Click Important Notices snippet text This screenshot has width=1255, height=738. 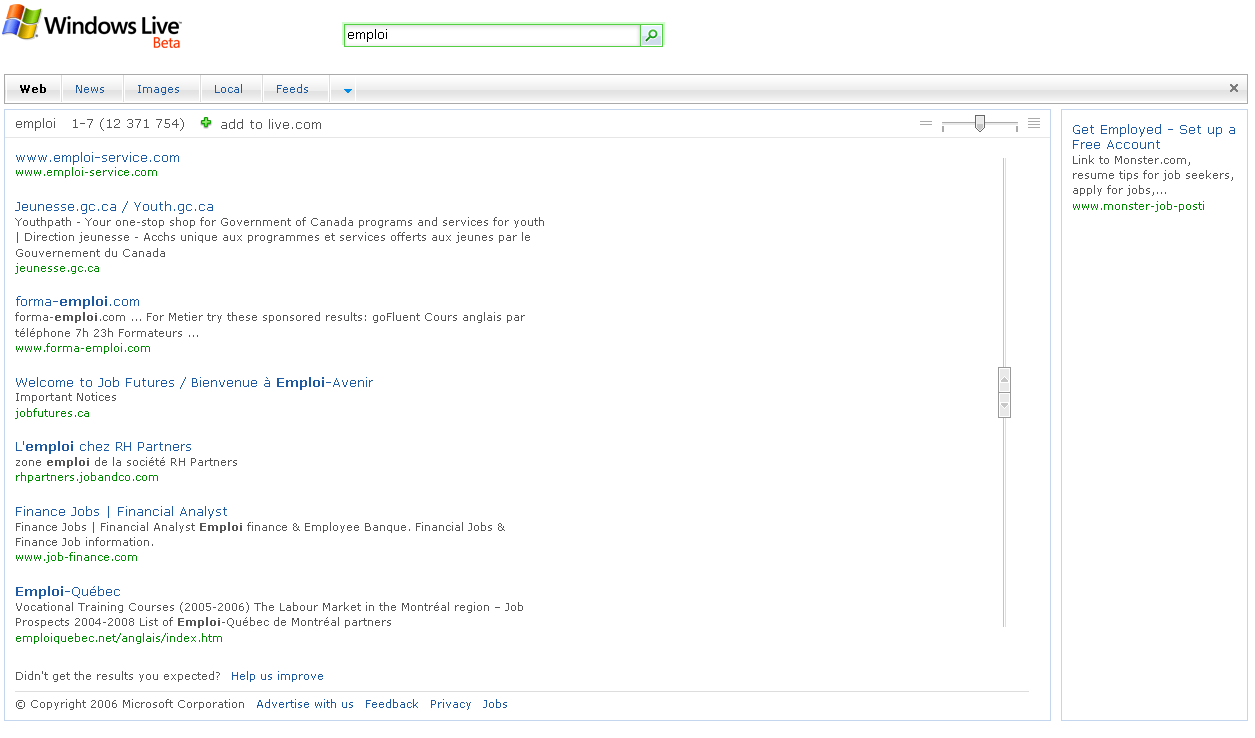tap(66, 397)
